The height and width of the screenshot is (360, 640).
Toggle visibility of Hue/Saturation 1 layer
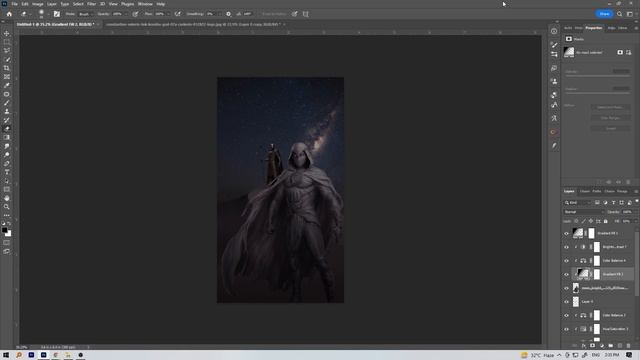click(566, 329)
